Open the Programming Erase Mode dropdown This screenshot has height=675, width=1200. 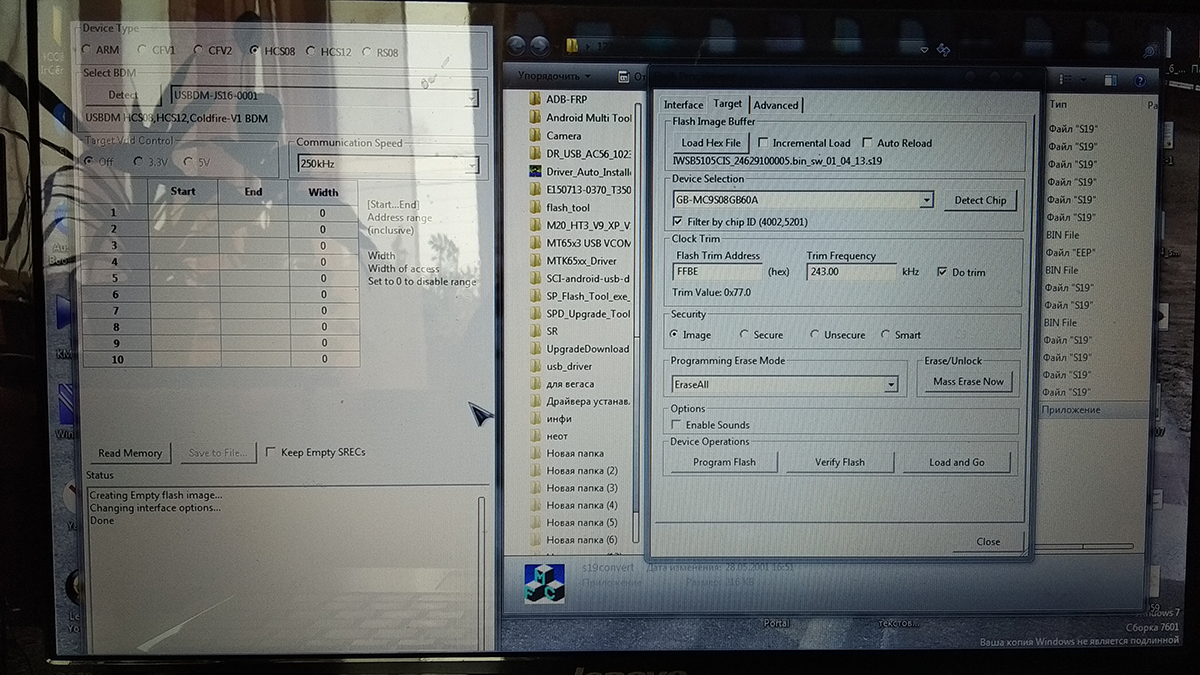coord(890,384)
